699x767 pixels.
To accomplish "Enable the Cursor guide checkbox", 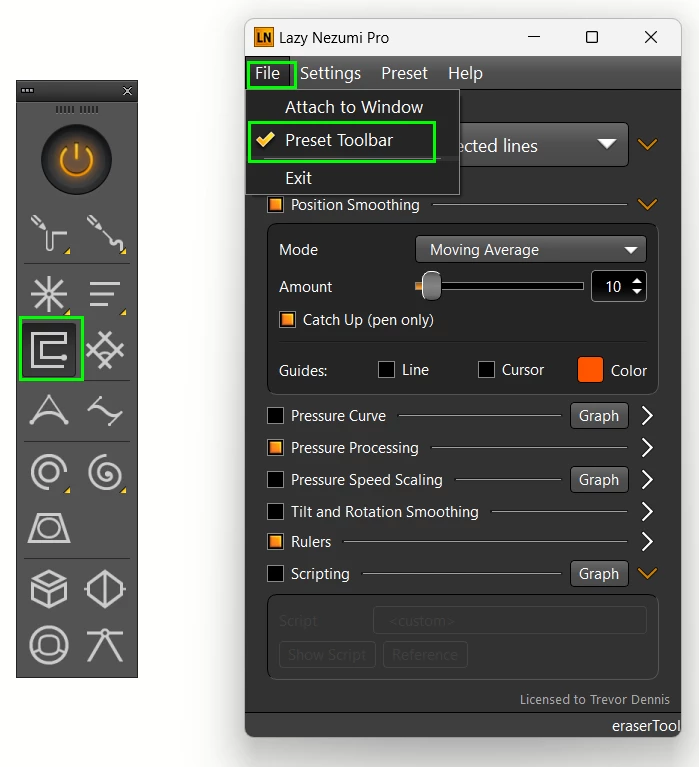I will click(x=486, y=369).
